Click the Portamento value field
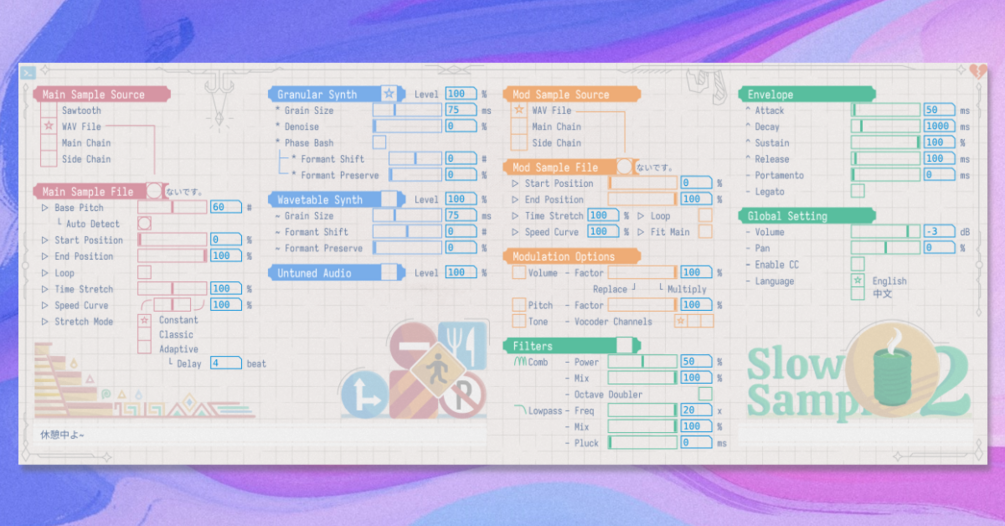The height and width of the screenshot is (526, 1005). coord(940,174)
